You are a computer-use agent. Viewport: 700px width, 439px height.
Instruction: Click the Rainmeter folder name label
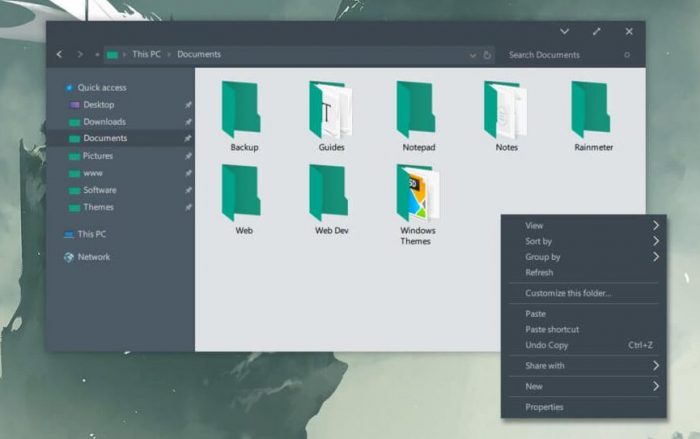pyautogui.click(x=594, y=147)
